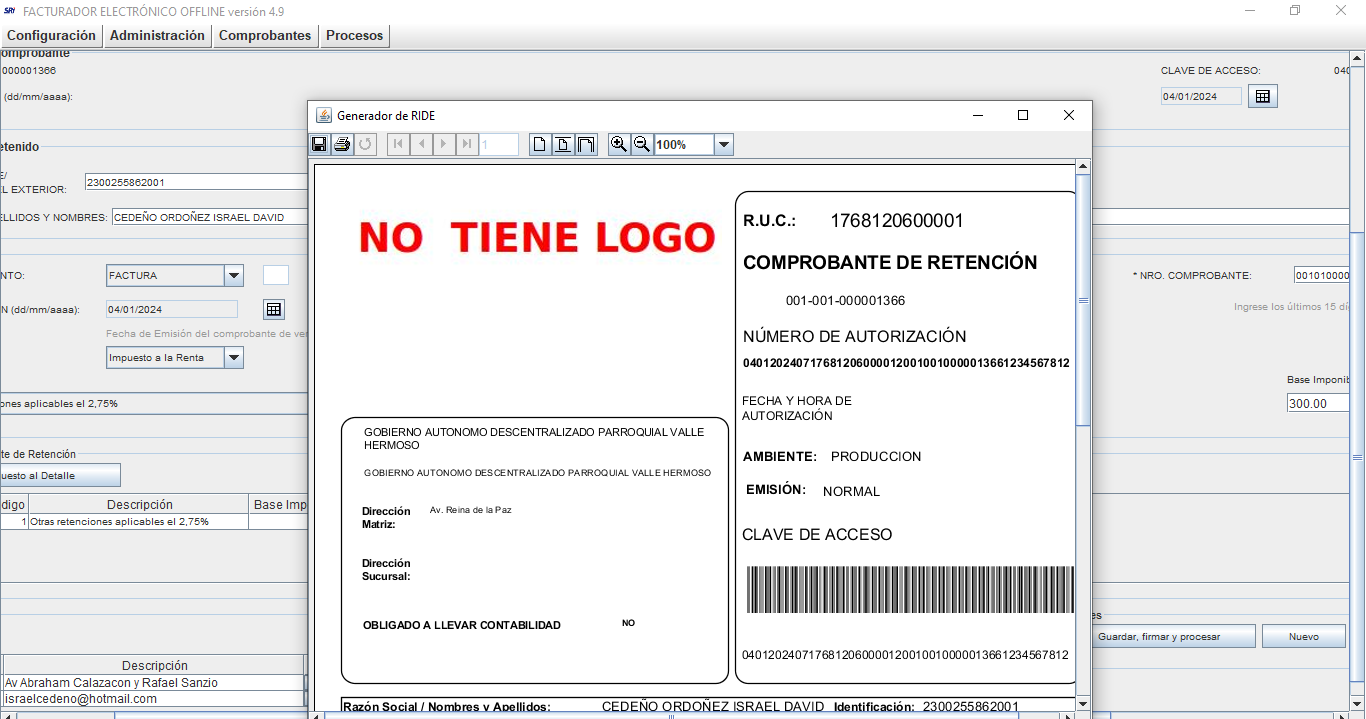Select the fit width view icon
Viewport: 1366px width, 719px height.
tap(586, 144)
